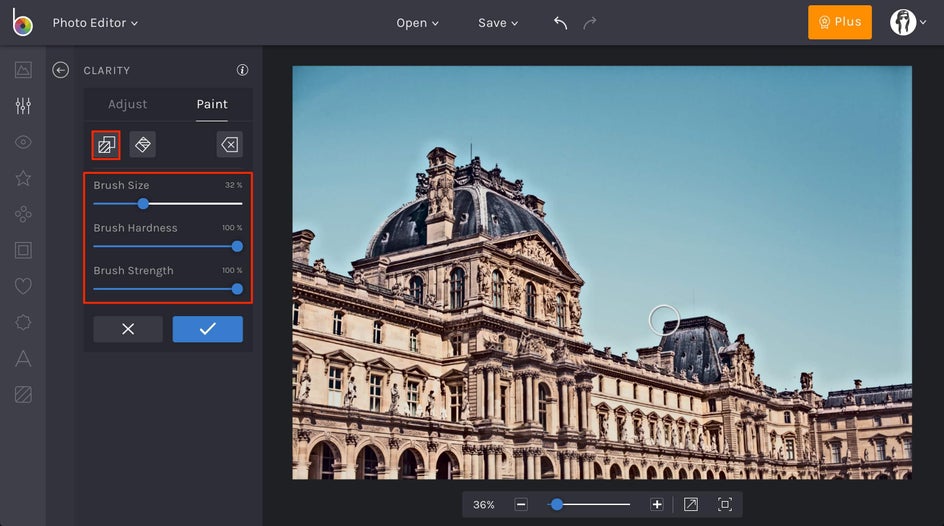Viewport: 944px width, 526px height.
Task: Adjust the Brush Hardness slider
Action: [167, 246]
